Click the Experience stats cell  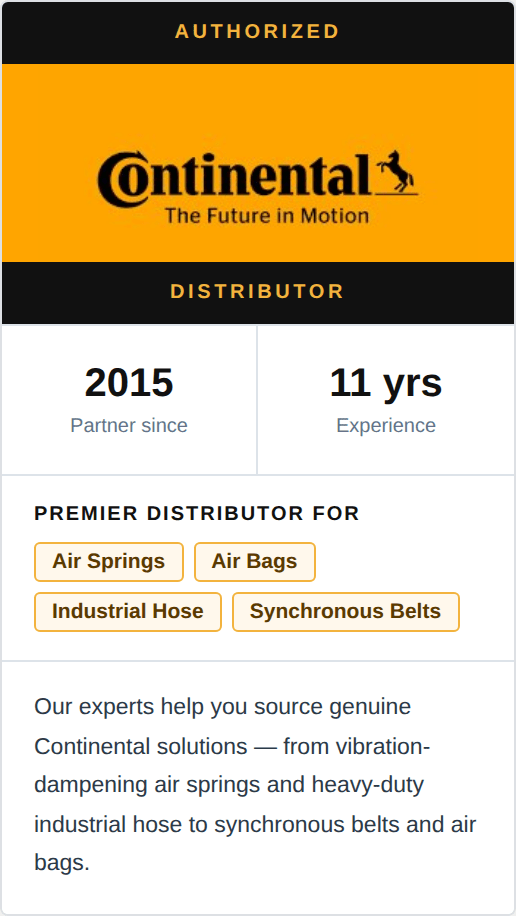pos(386,400)
